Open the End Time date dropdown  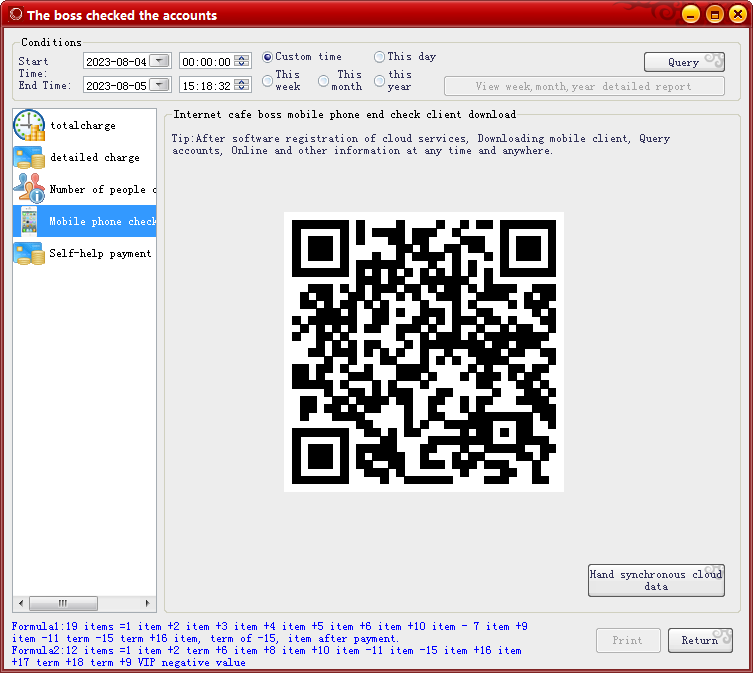(x=159, y=85)
